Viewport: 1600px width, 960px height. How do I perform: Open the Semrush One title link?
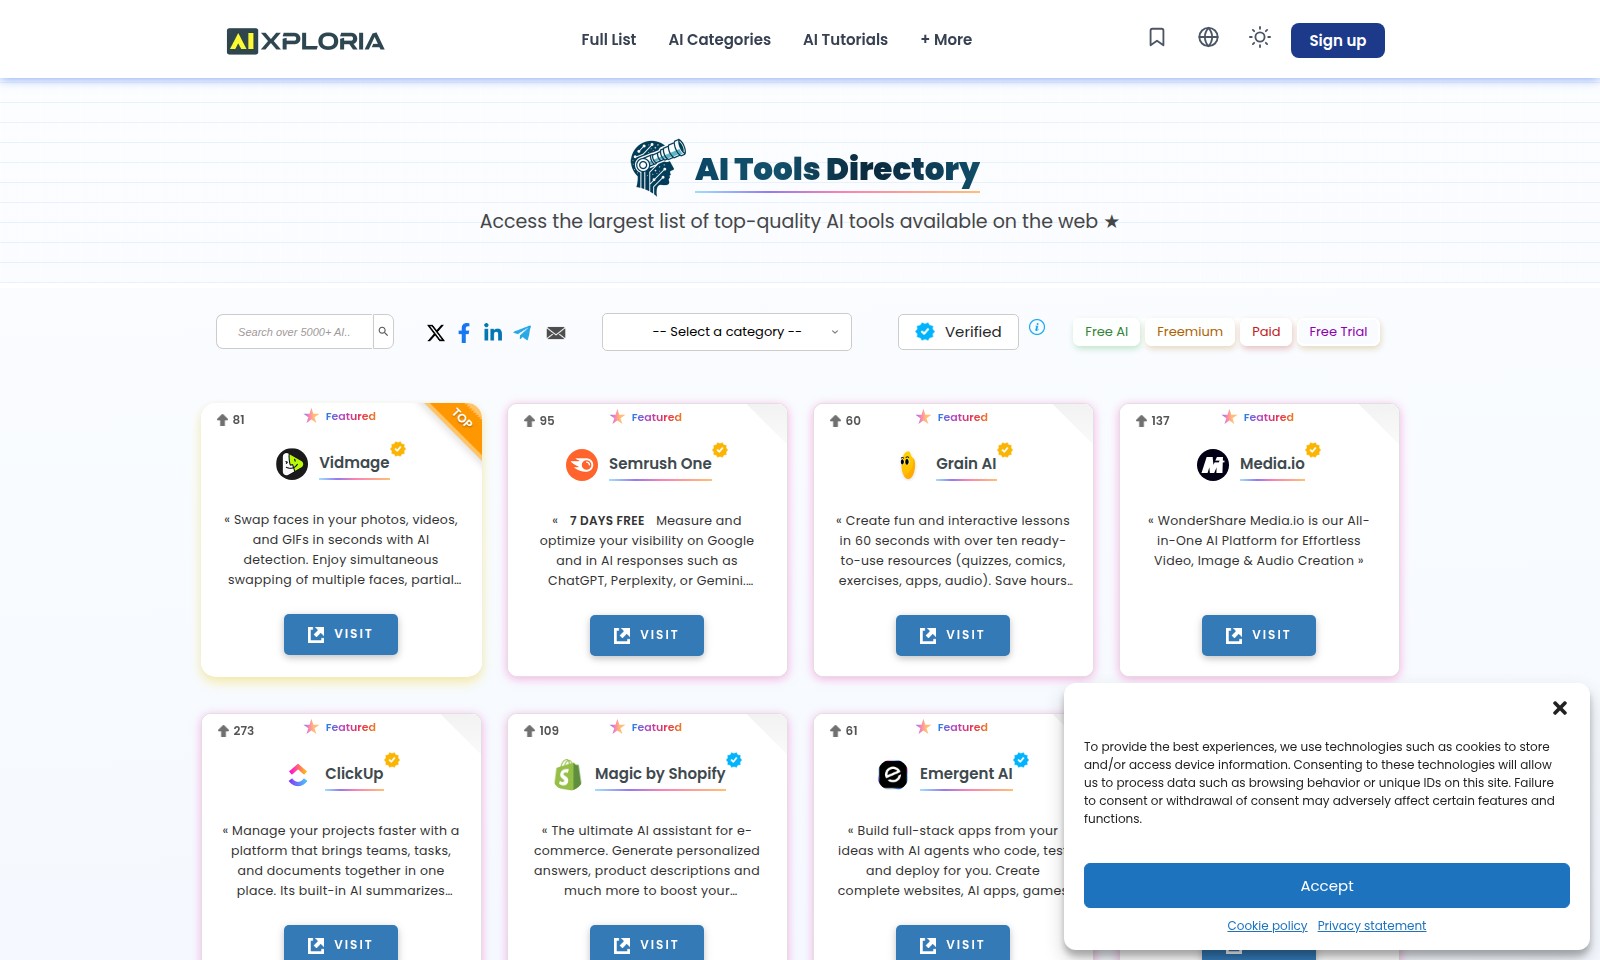pos(660,464)
